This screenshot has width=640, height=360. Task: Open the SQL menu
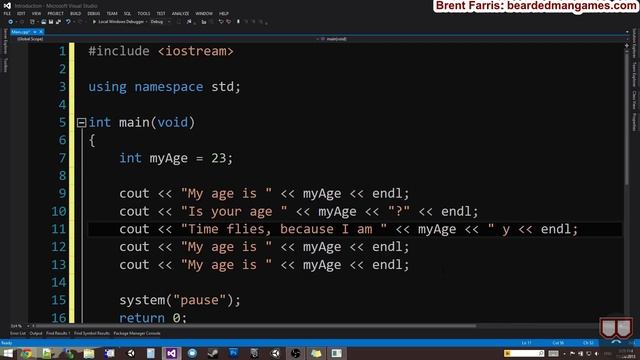(127, 13)
